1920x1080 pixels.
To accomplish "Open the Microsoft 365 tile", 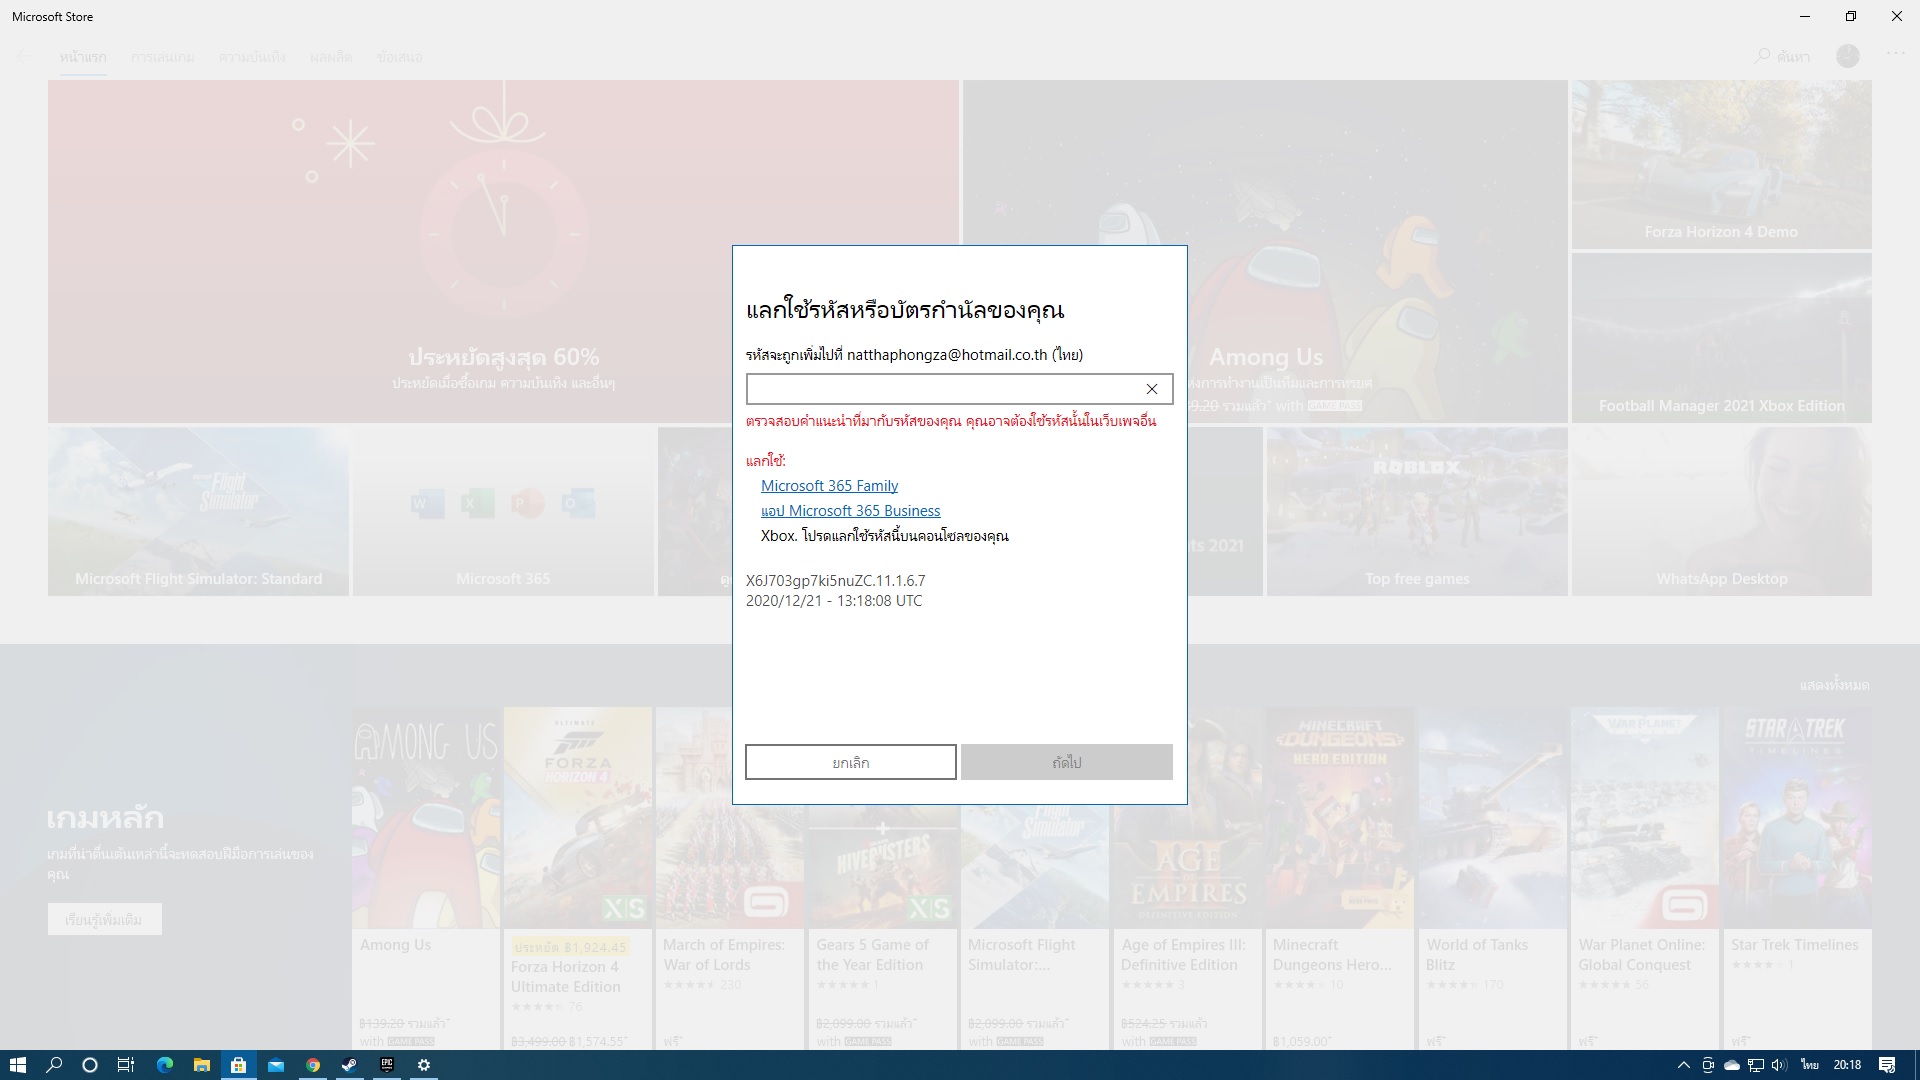I will pos(503,512).
